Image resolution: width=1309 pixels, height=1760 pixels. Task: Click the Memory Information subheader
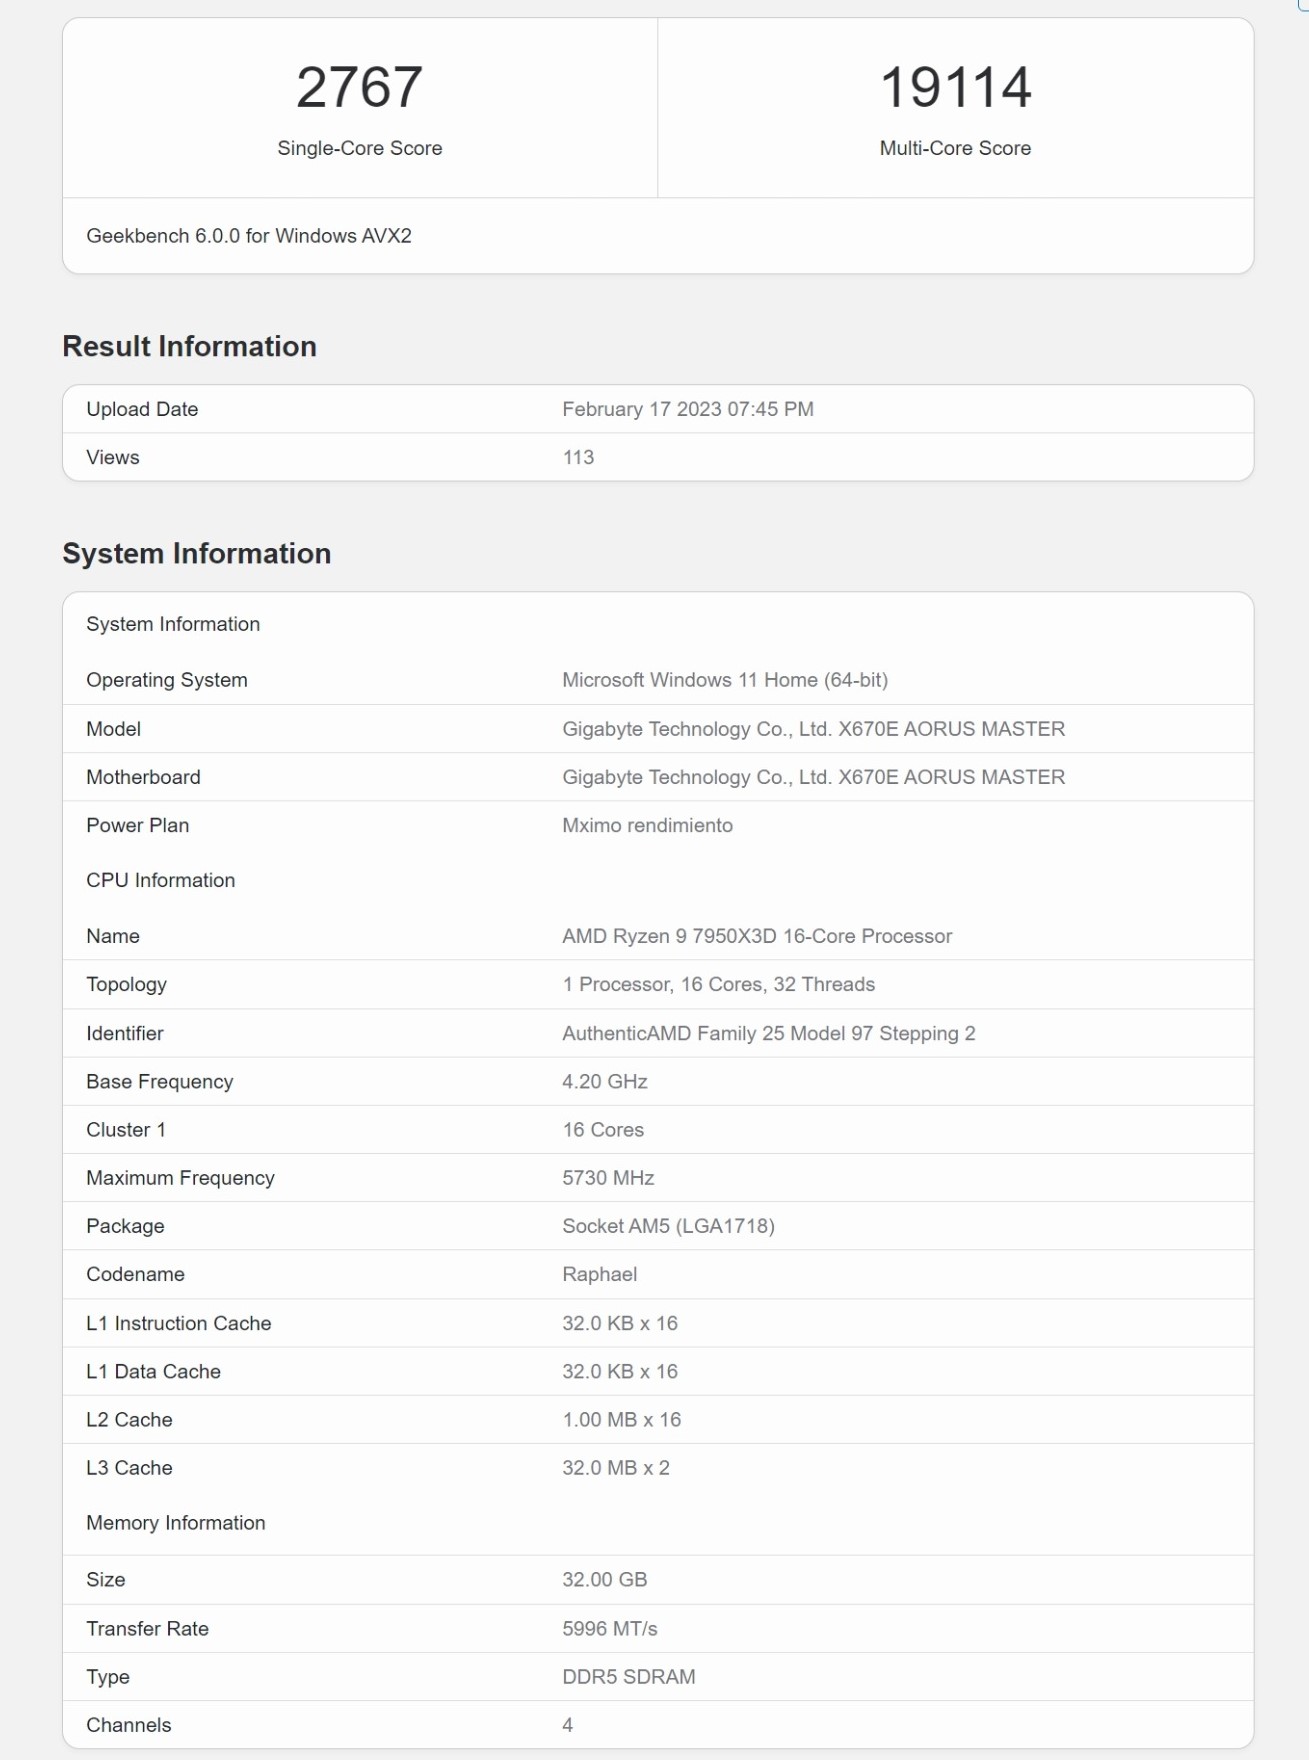(x=176, y=1523)
